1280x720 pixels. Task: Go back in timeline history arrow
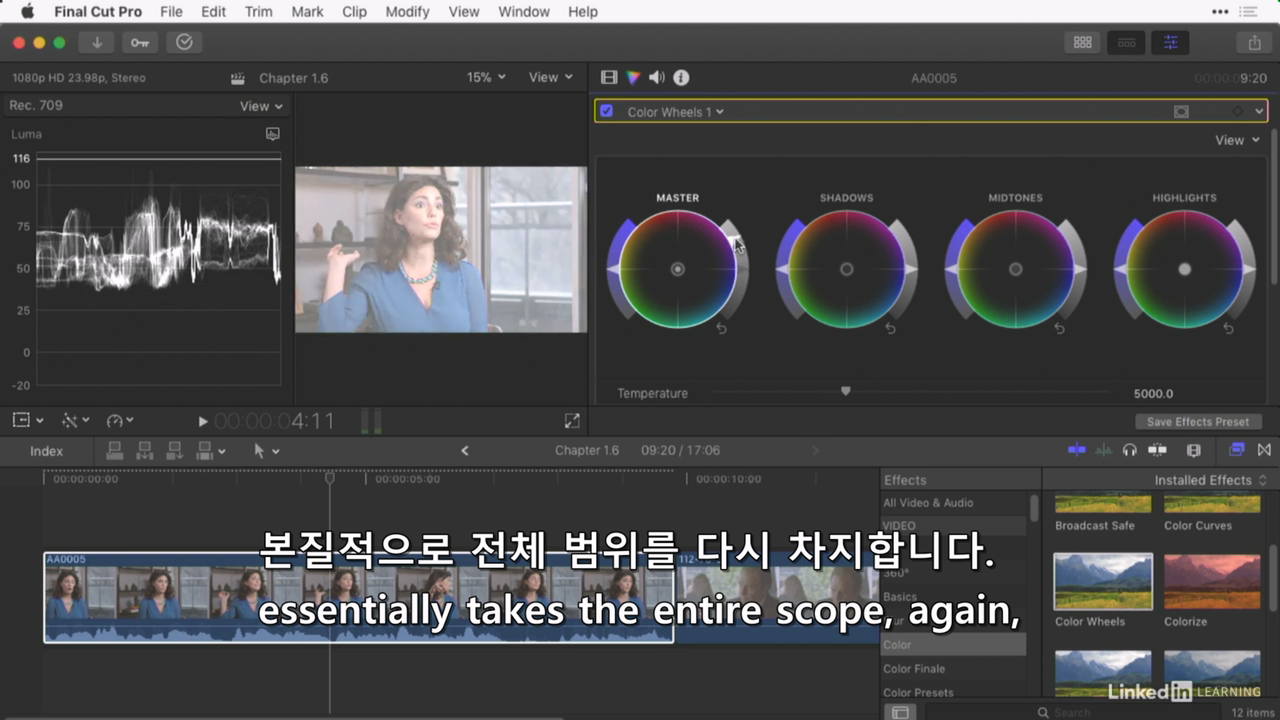click(x=464, y=451)
